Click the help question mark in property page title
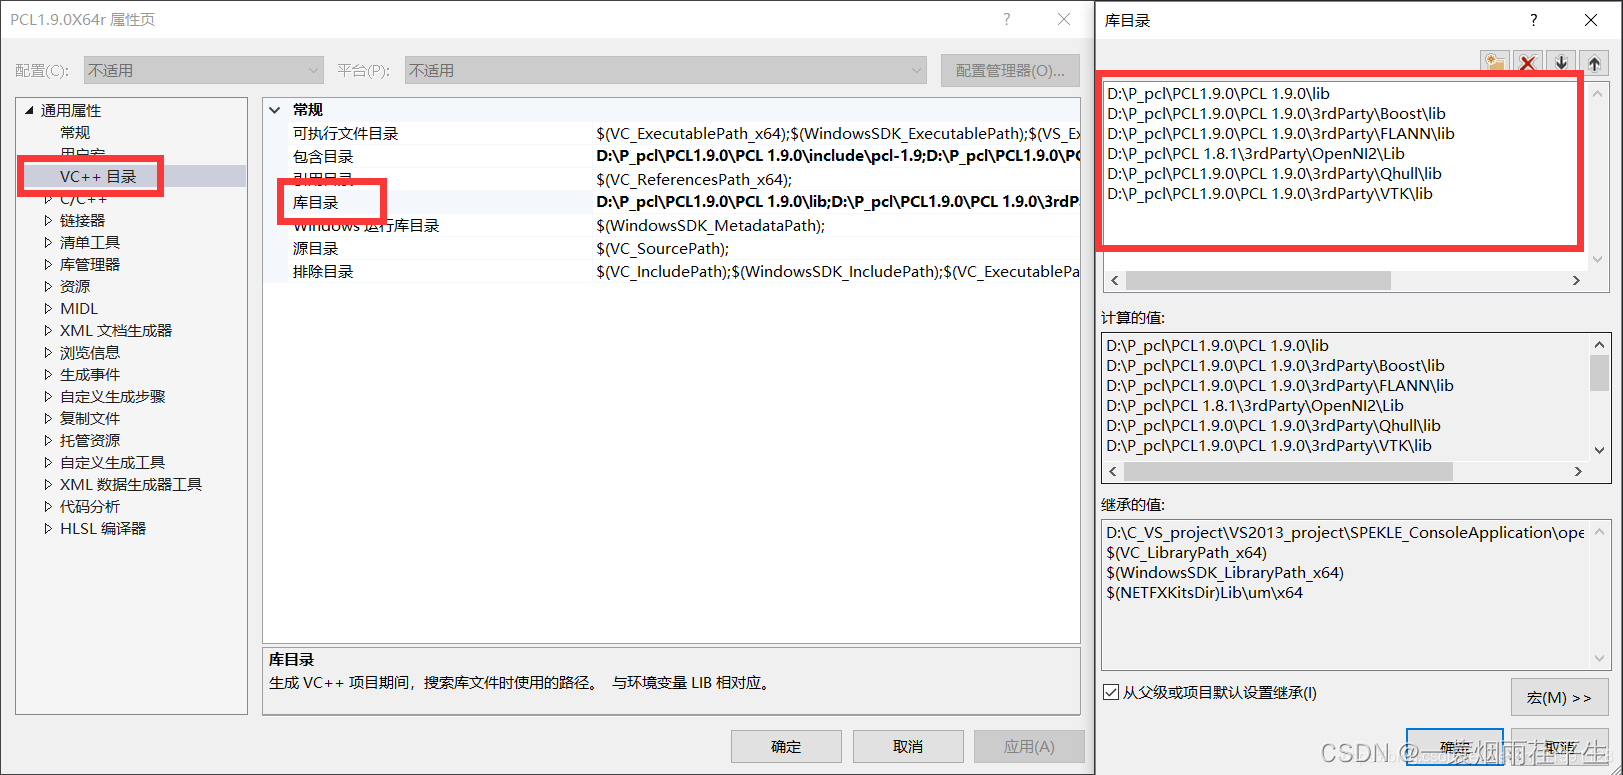The width and height of the screenshot is (1623, 775). pos(1006,19)
